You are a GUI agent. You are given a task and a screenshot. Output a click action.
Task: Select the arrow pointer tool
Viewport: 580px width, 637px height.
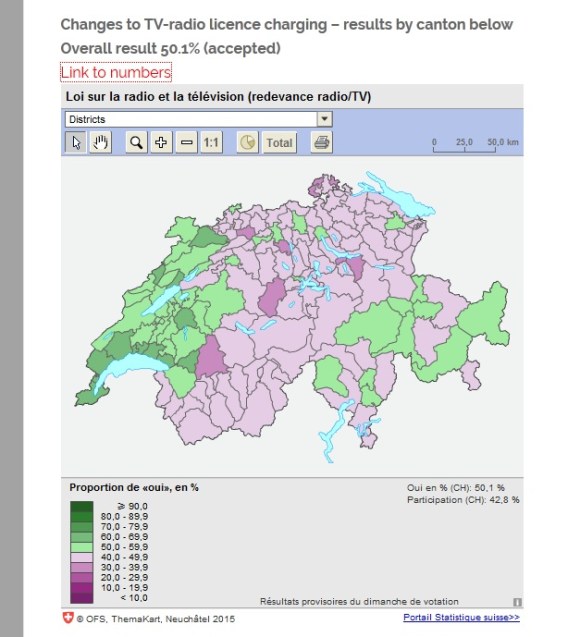[x=76, y=143]
